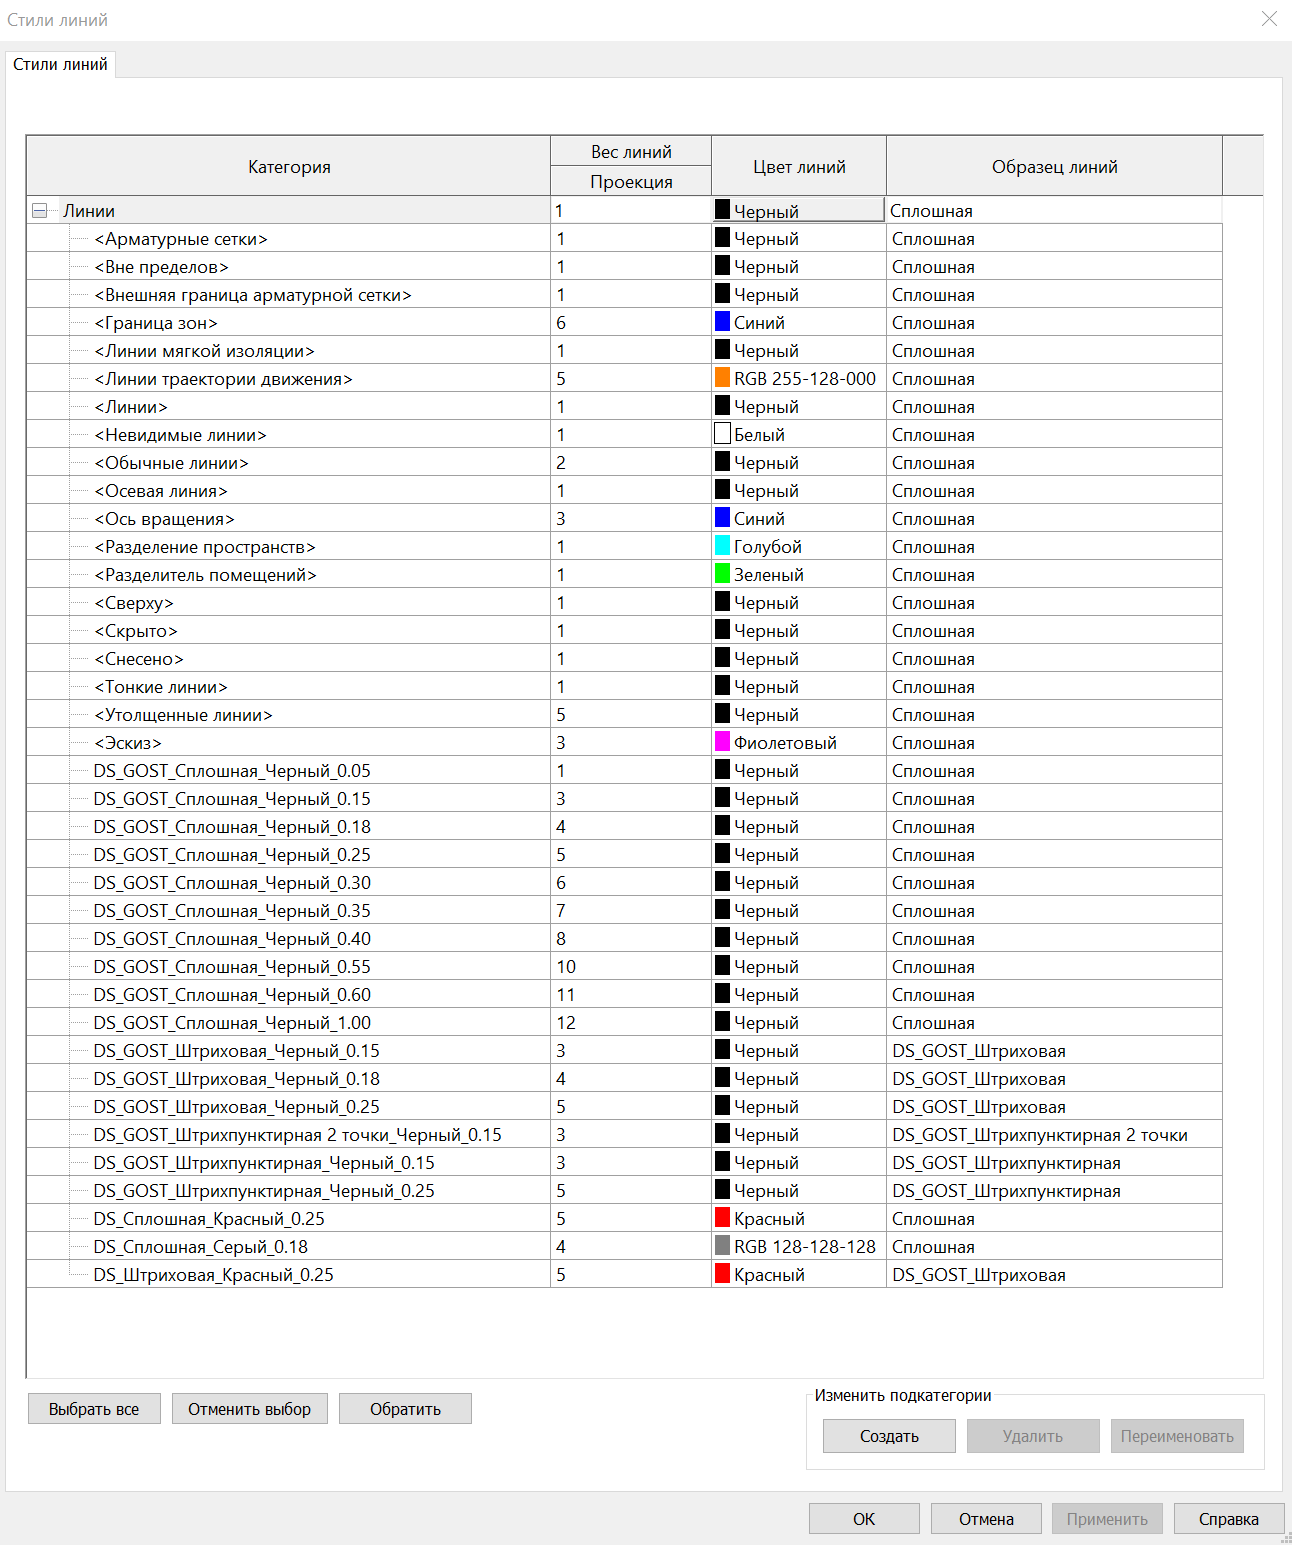1292x1545 pixels.
Task: Click orange color of Линии траектории движения
Action: click(x=722, y=378)
